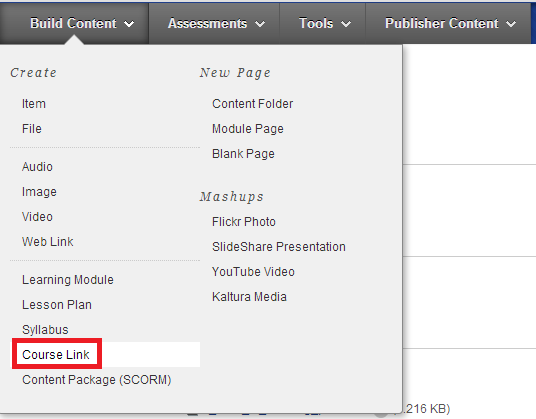Select Content Package (SCORM)
This screenshot has height=419, width=536.
[x=97, y=380]
